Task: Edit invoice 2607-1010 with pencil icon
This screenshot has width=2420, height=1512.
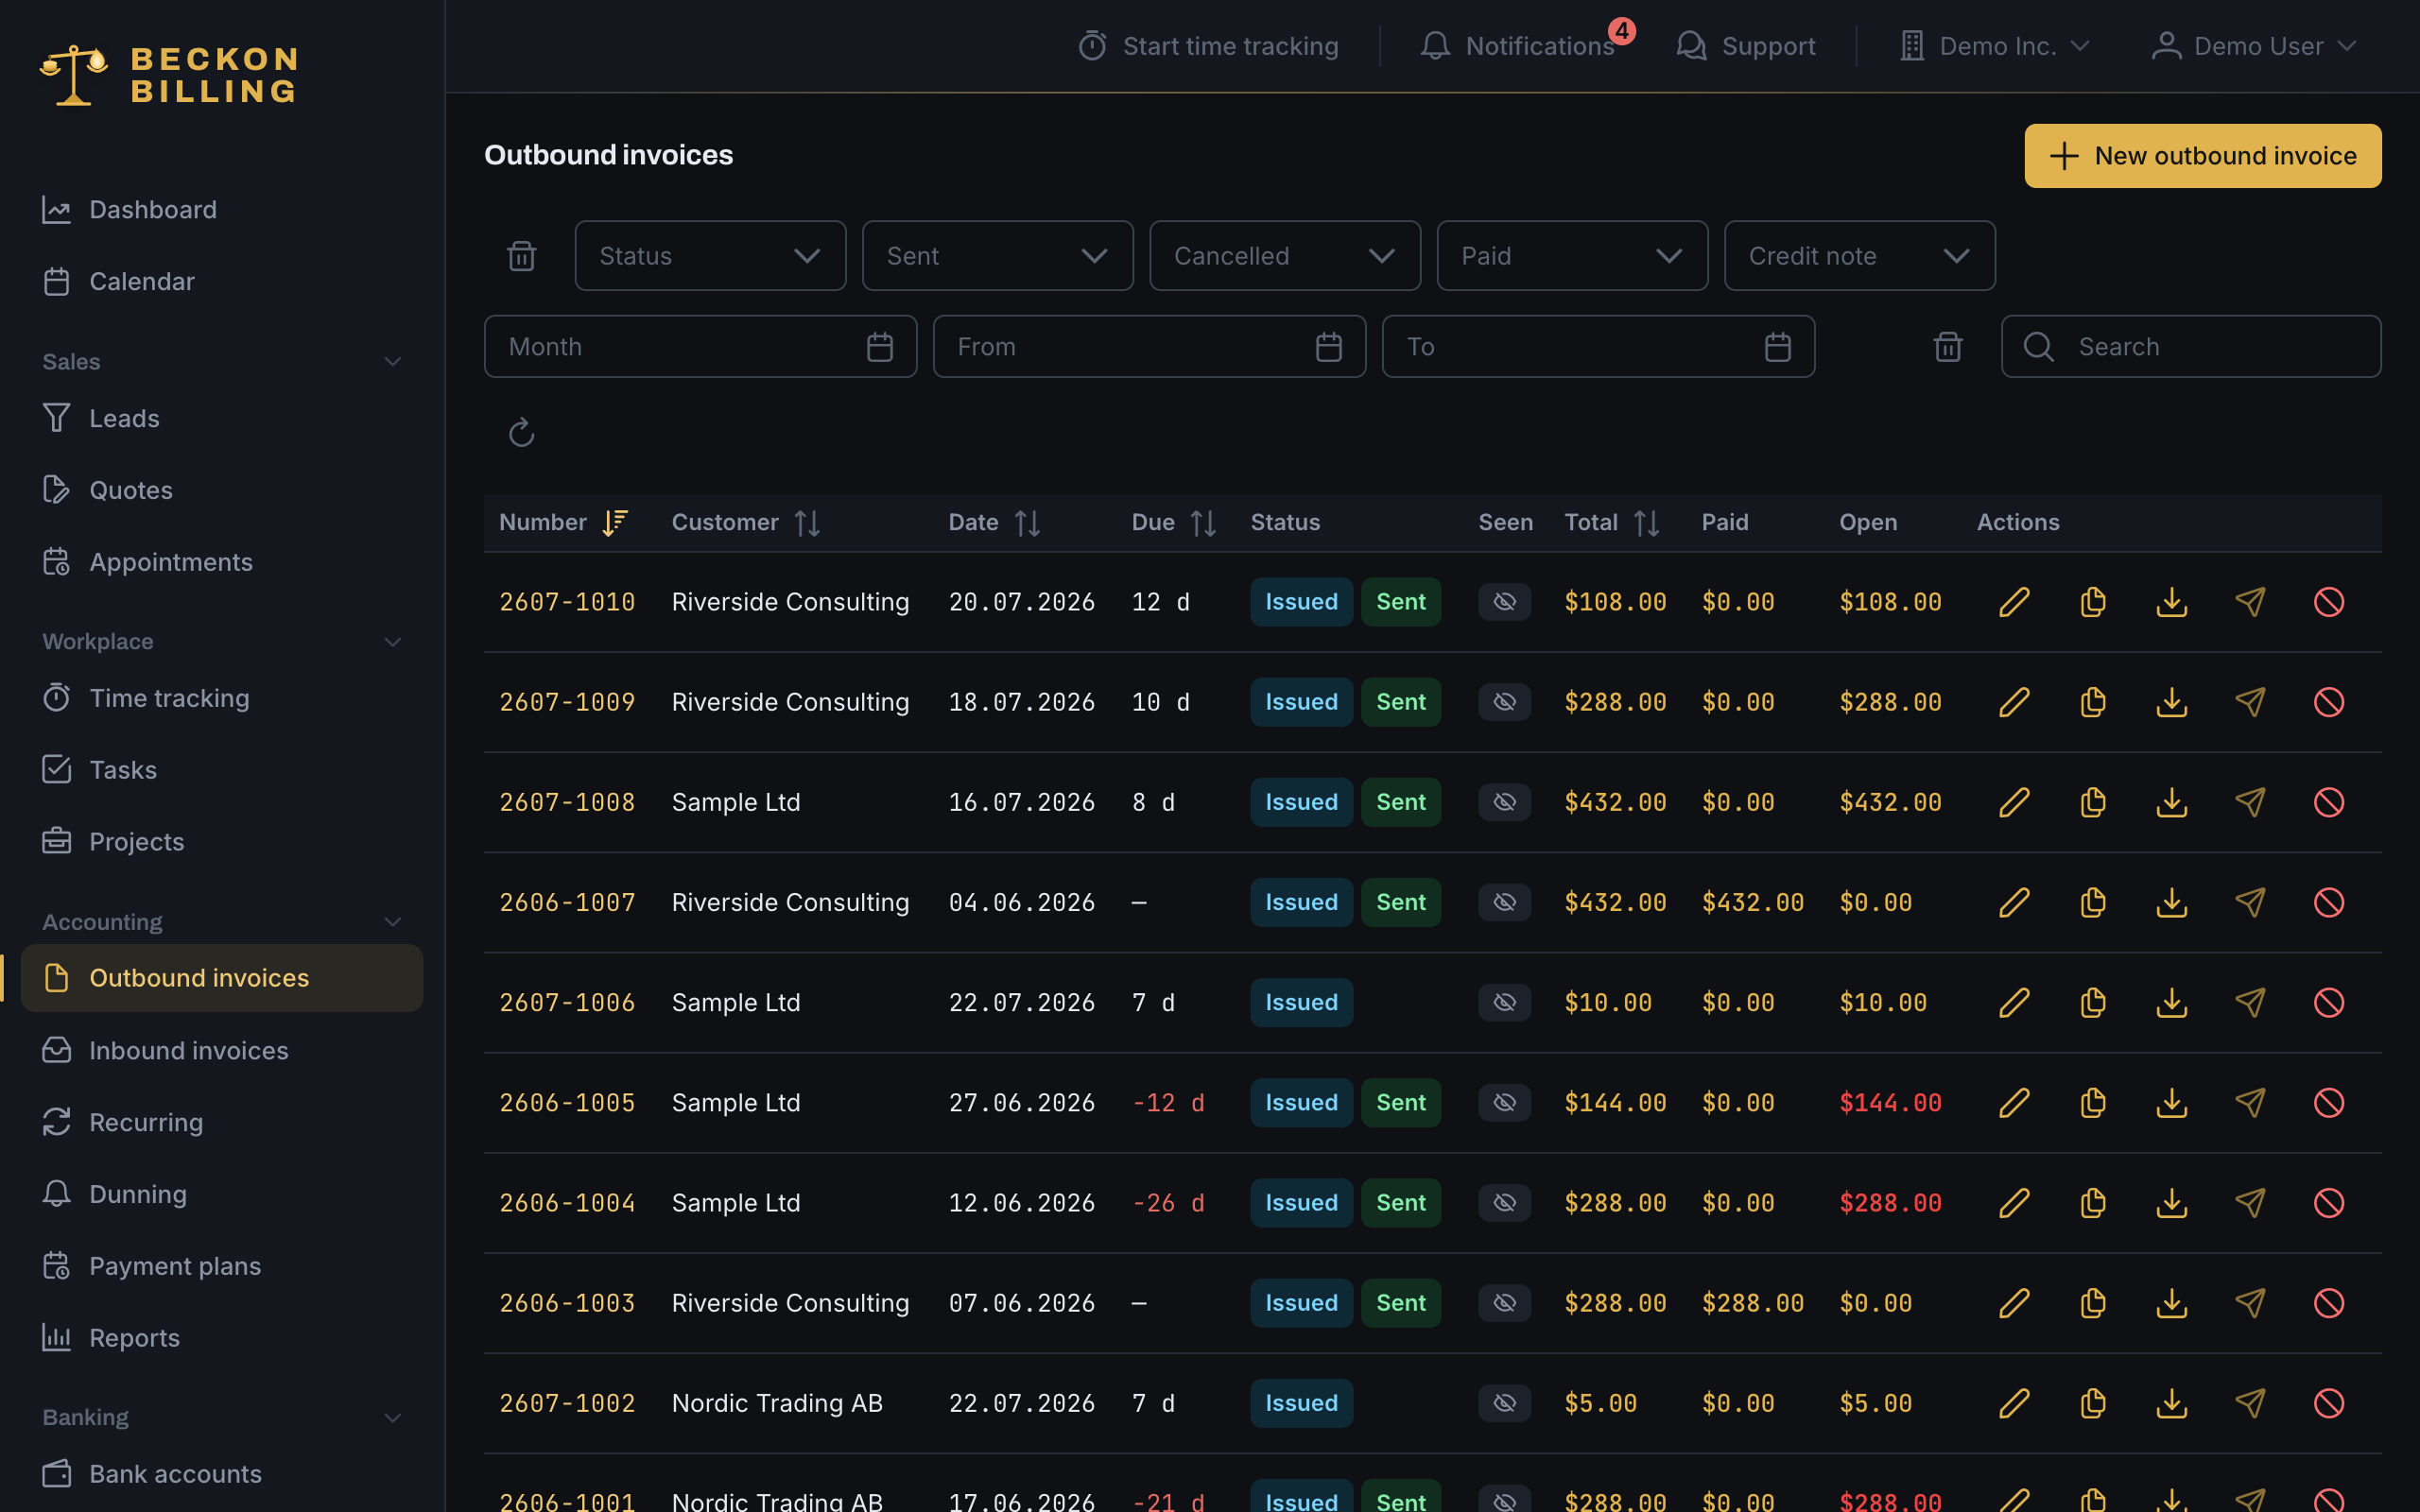Action: coord(2014,602)
